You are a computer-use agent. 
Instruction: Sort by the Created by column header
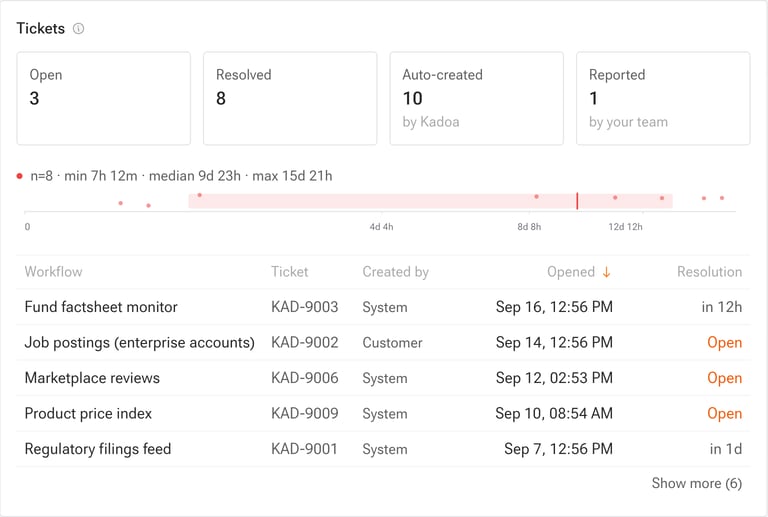(x=395, y=272)
